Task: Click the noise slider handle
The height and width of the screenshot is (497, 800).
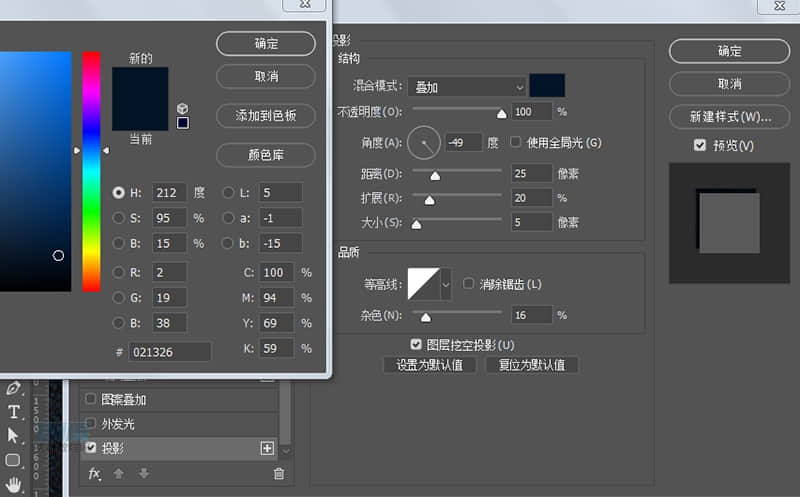Action: point(426,317)
